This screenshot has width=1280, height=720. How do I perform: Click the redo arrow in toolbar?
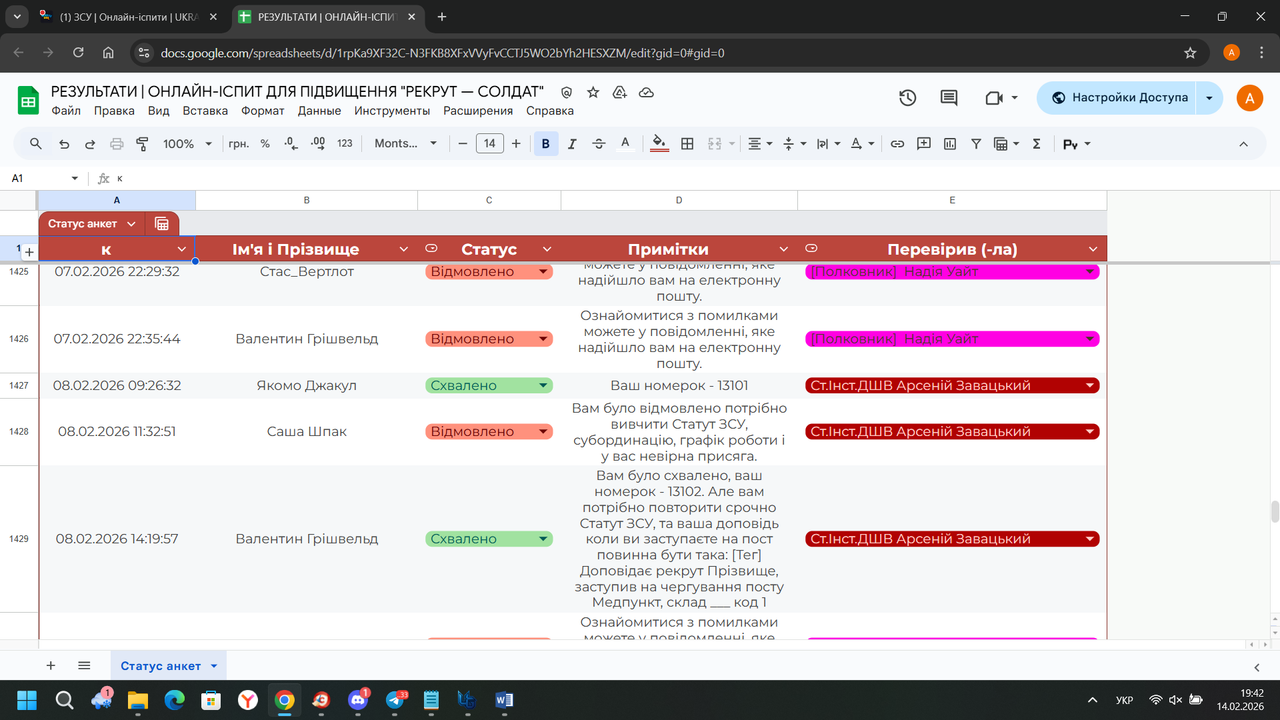coord(90,144)
